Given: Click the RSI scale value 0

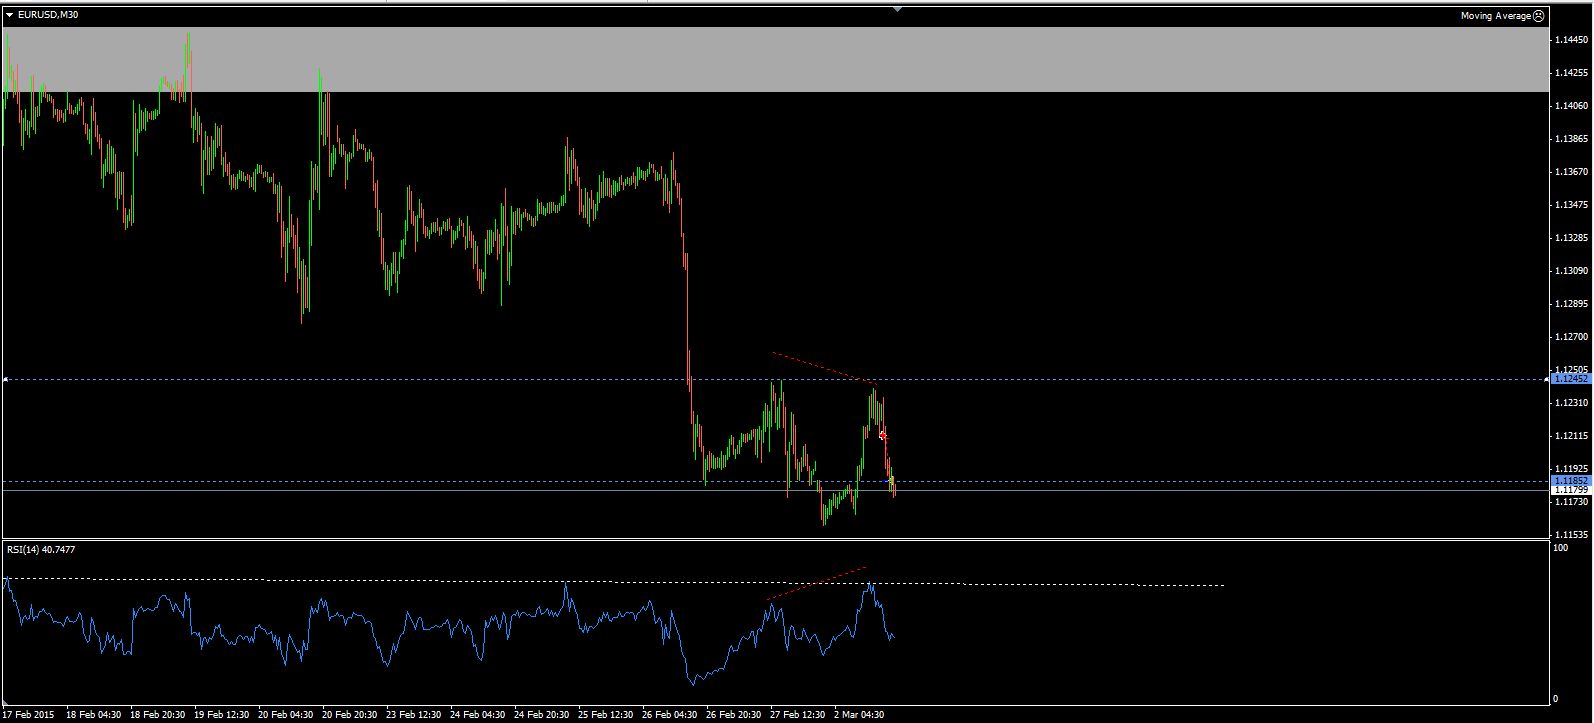Looking at the screenshot, I should (1555, 698).
